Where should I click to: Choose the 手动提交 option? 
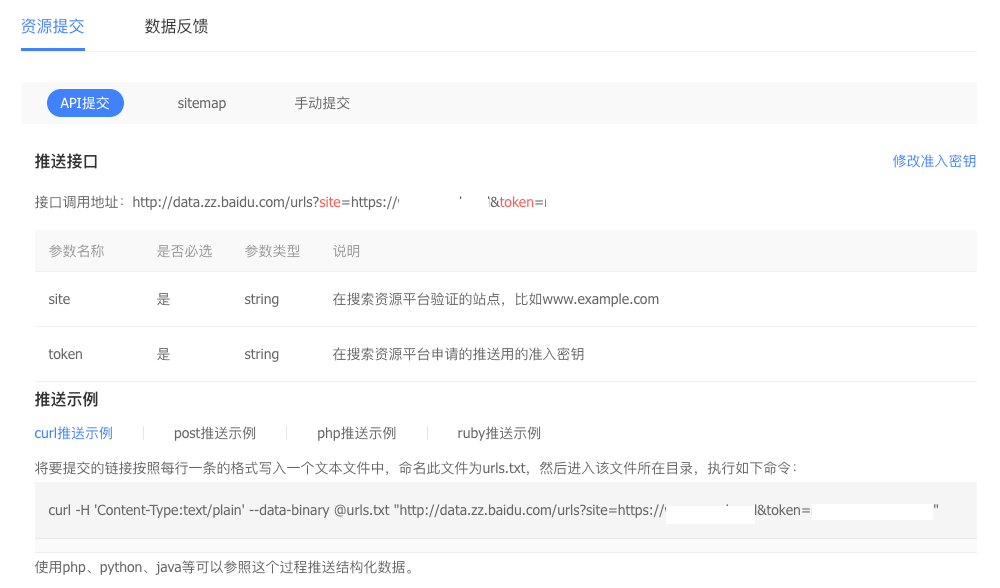[322, 103]
